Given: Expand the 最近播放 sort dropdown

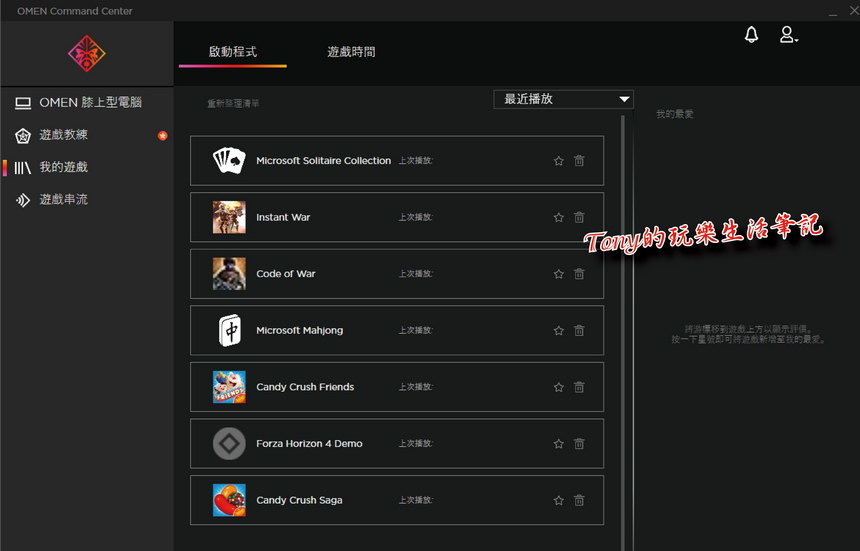Looking at the screenshot, I should pyautogui.click(x=563, y=99).
